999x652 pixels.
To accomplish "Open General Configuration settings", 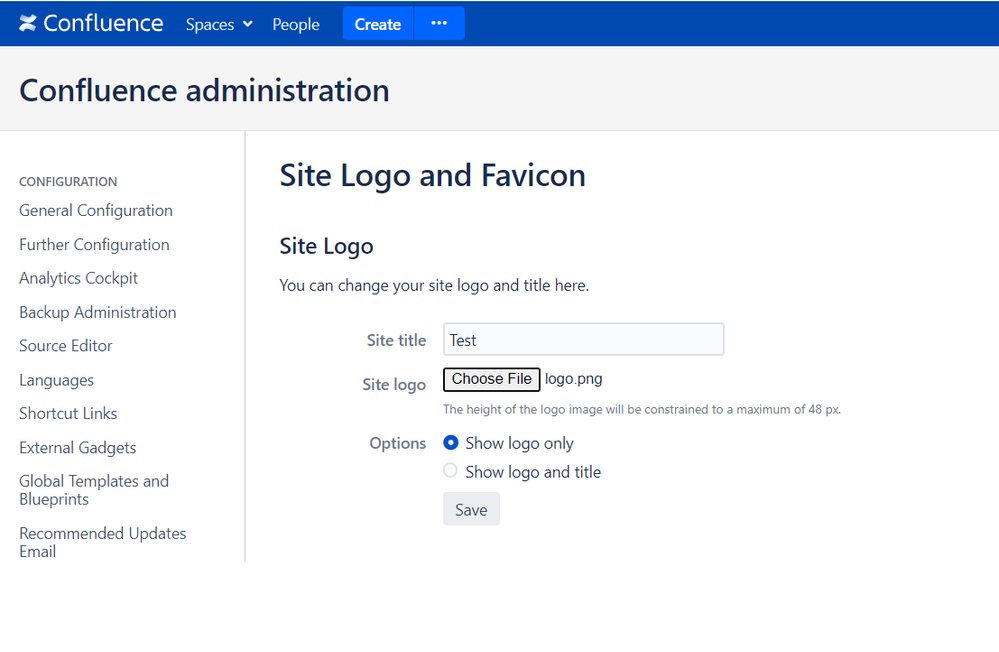I will click(x=96, y=210).
